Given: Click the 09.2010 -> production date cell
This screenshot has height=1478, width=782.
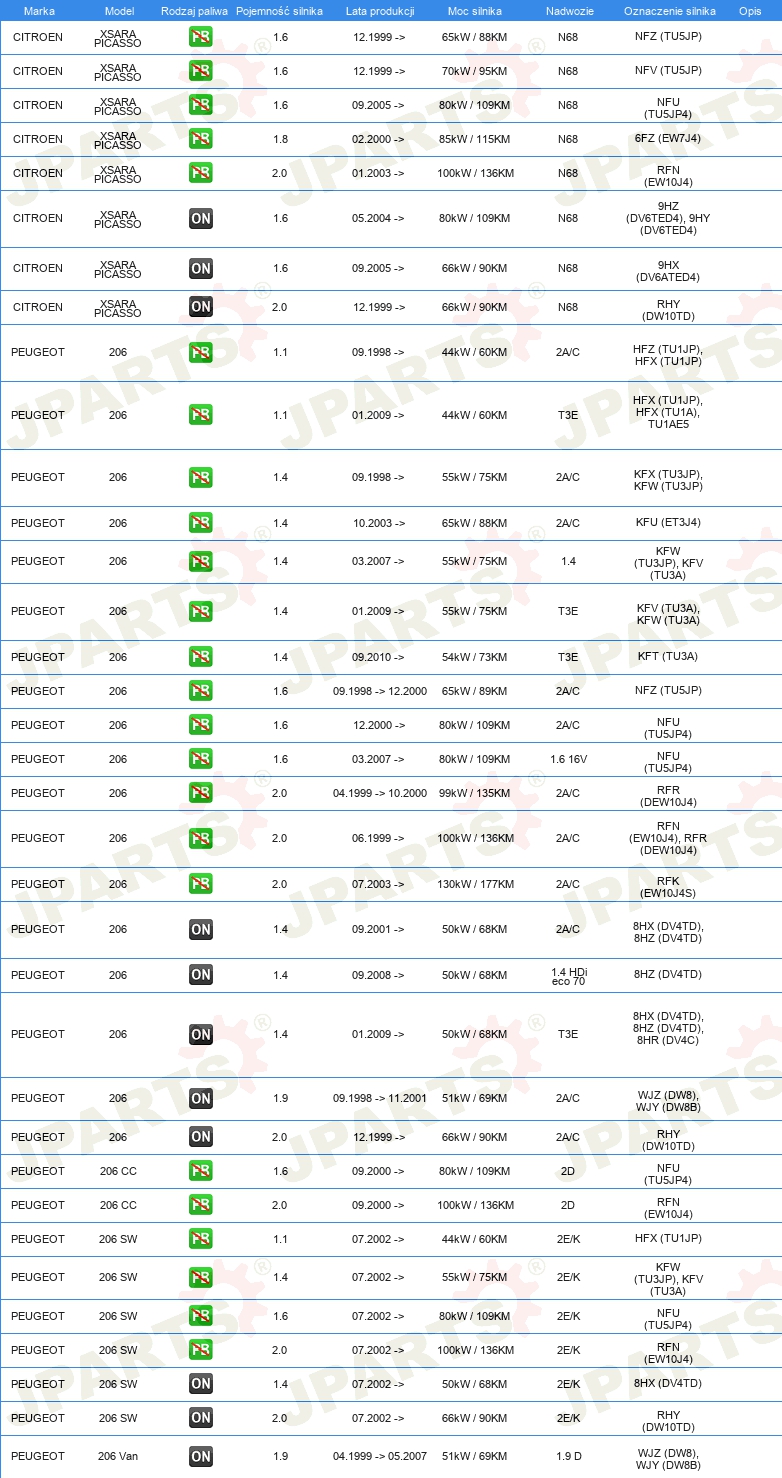Looking at the screenshot, I should click(x=378, y=657).
